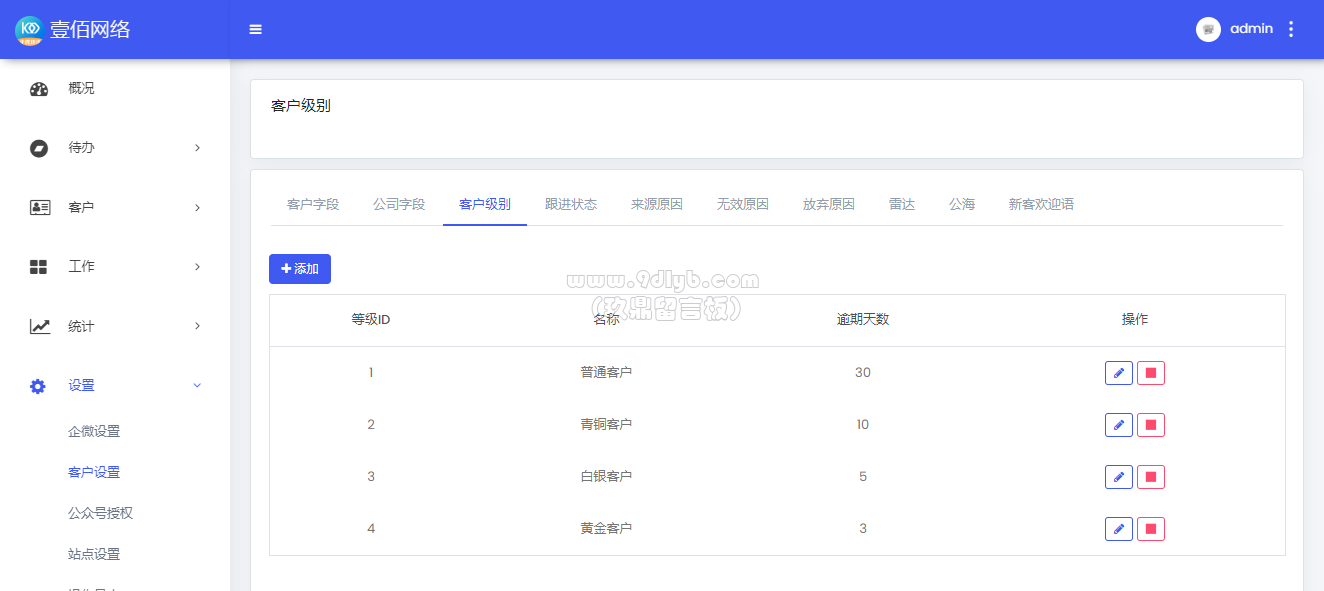Edit the 普通客户 row
Viewport: 1324px width, 591px height.
(1118, 373)
